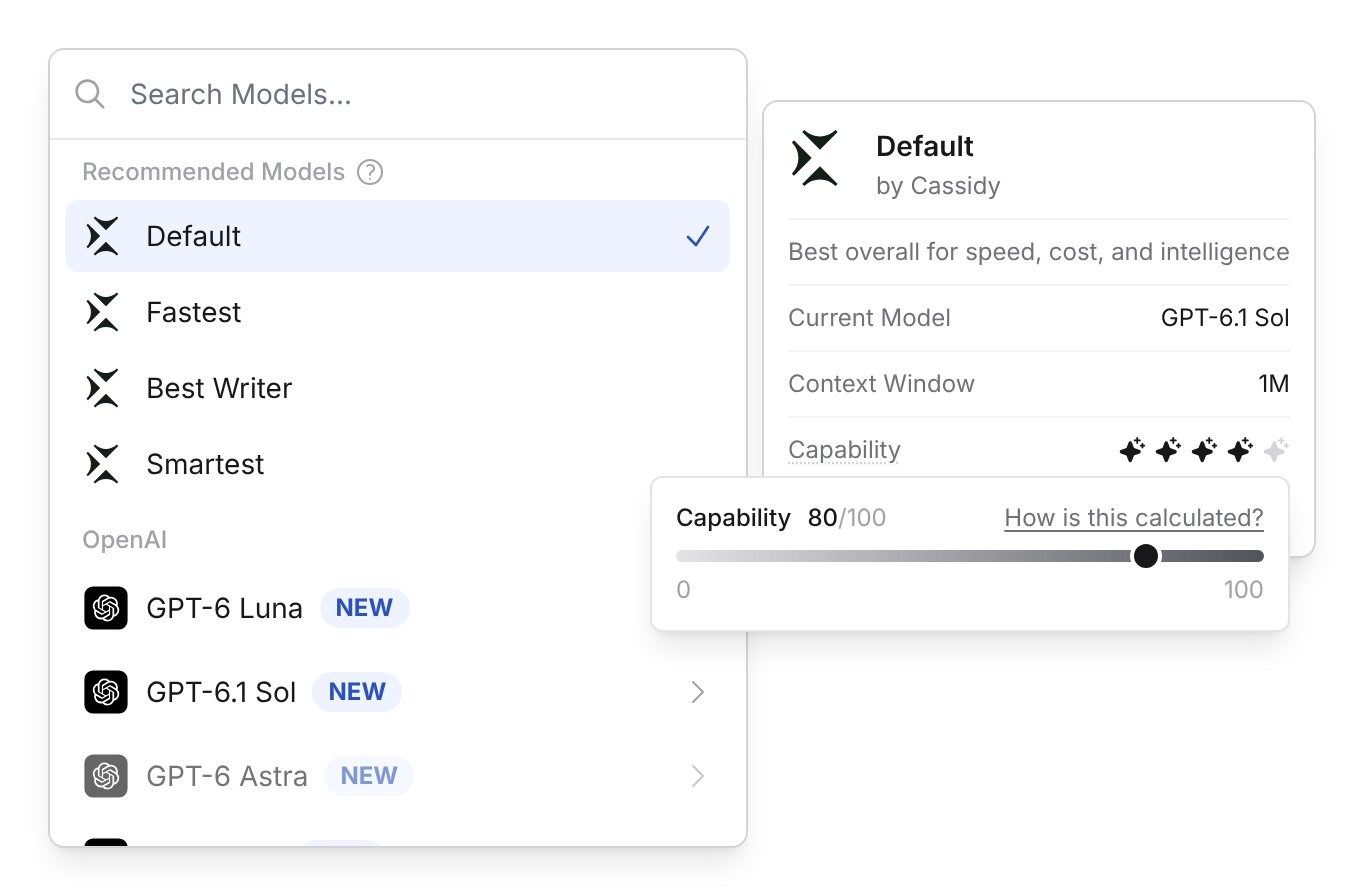The height and width of the screenshot is (896, 1362).
Task: Click the "OpenAI" section heading
Action: (124, 540)
